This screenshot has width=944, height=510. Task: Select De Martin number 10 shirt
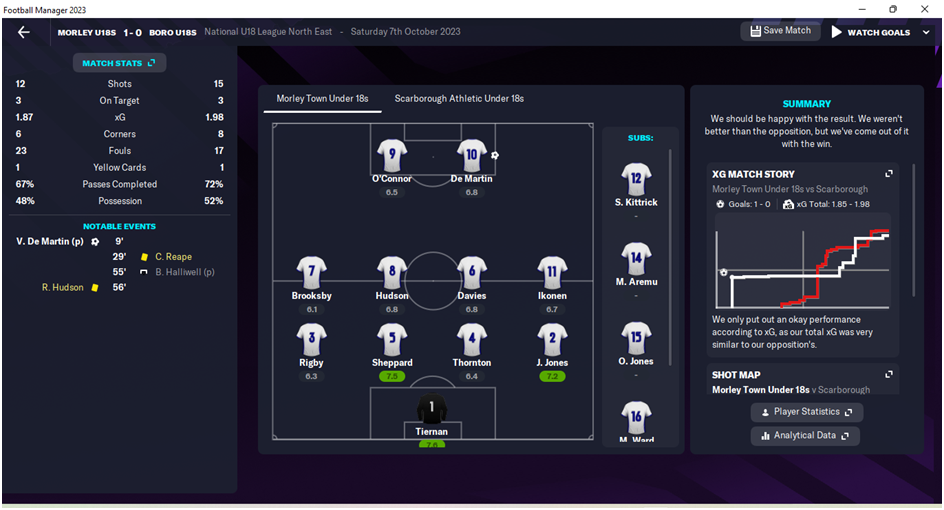point(471,156)
